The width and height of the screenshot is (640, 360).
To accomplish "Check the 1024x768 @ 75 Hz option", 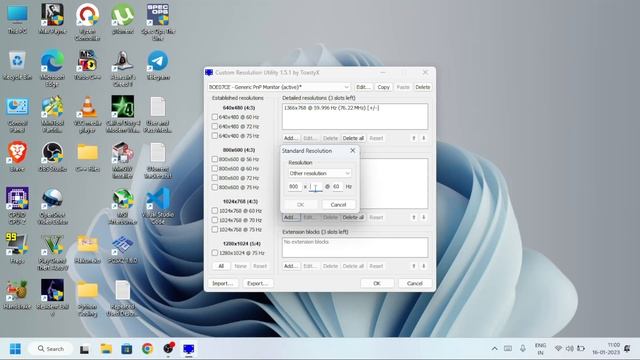I will click(x=215, y=230).
